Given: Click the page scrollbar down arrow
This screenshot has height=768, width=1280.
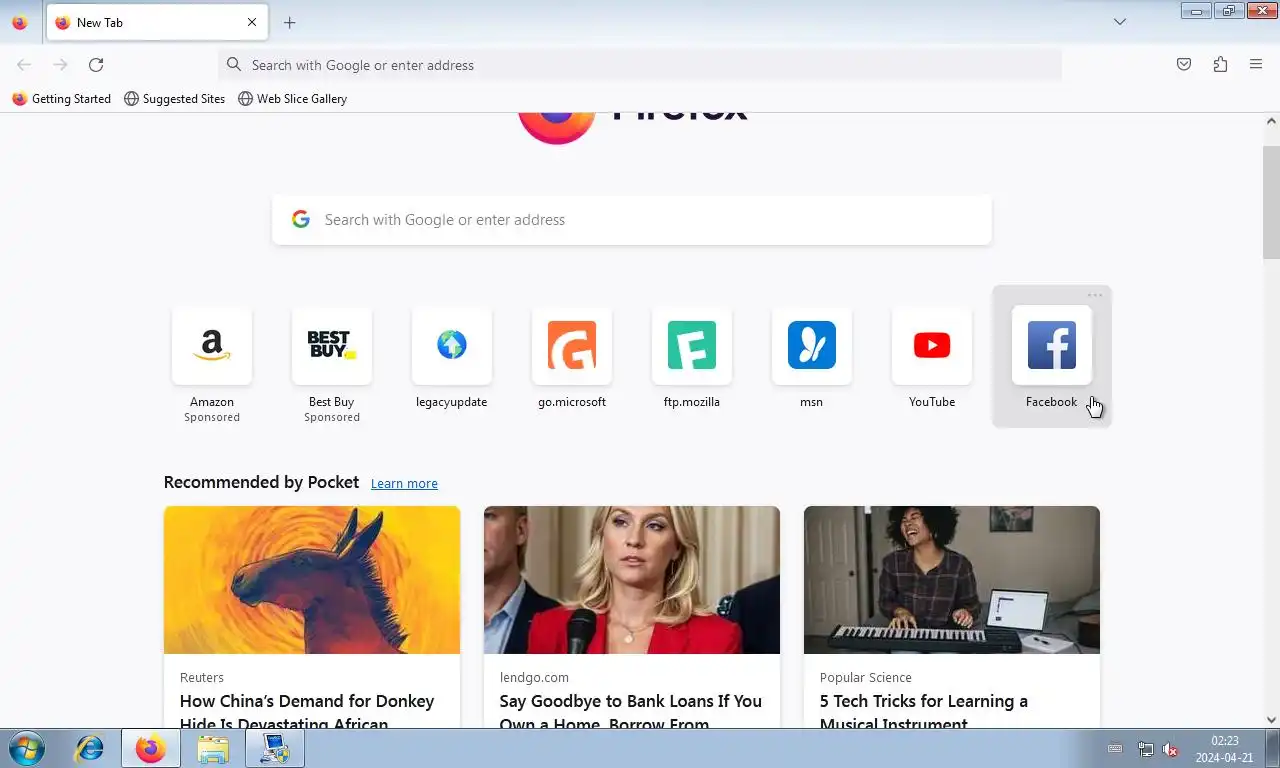Looking at the screenshot, I should click(x=1271, y=719).
